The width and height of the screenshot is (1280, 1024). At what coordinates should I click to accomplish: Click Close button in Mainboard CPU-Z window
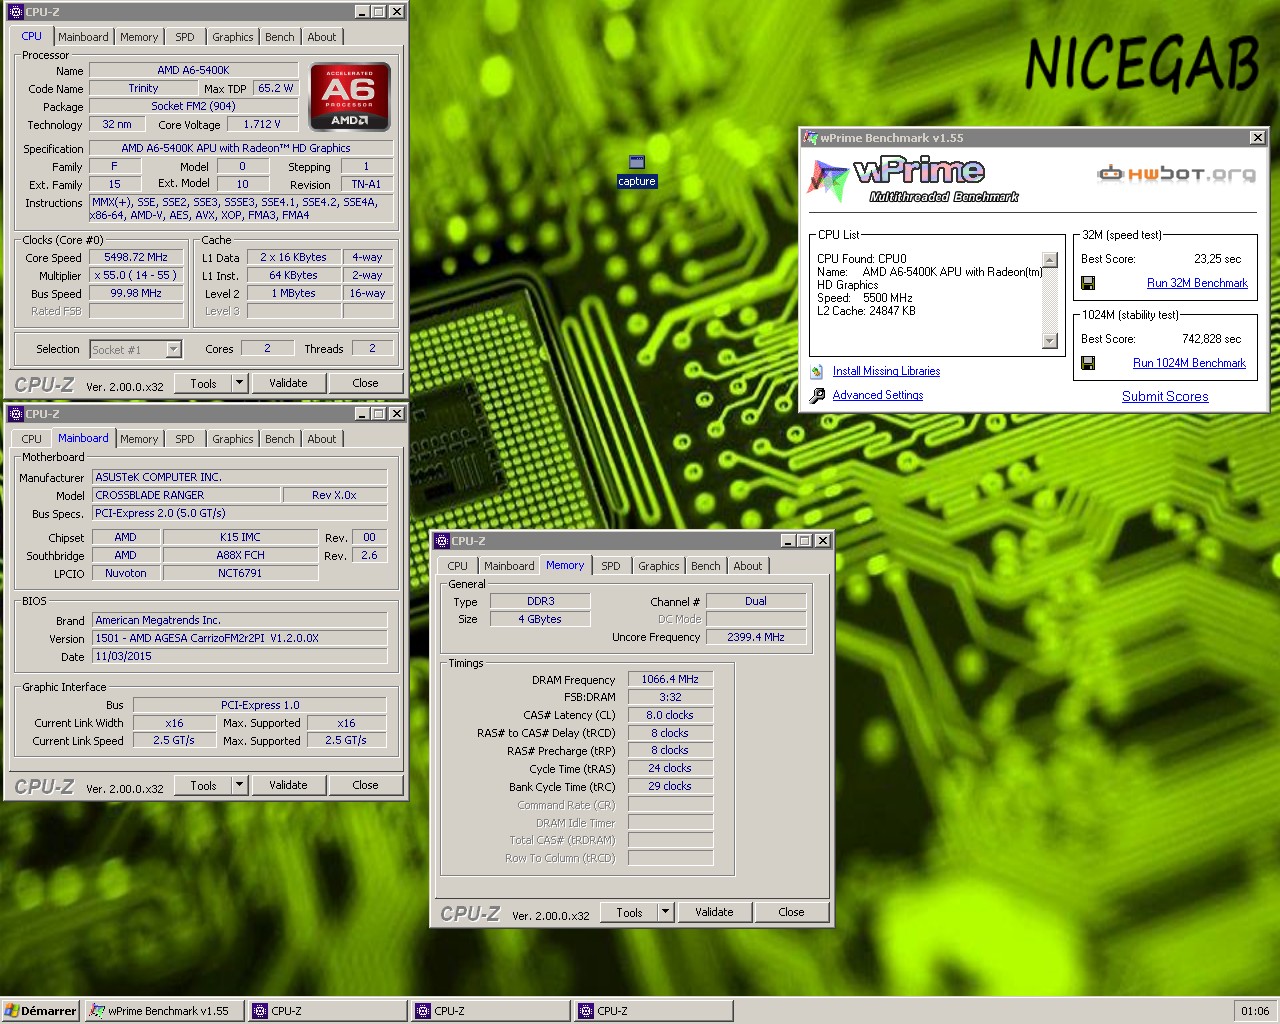coord(365,785)
